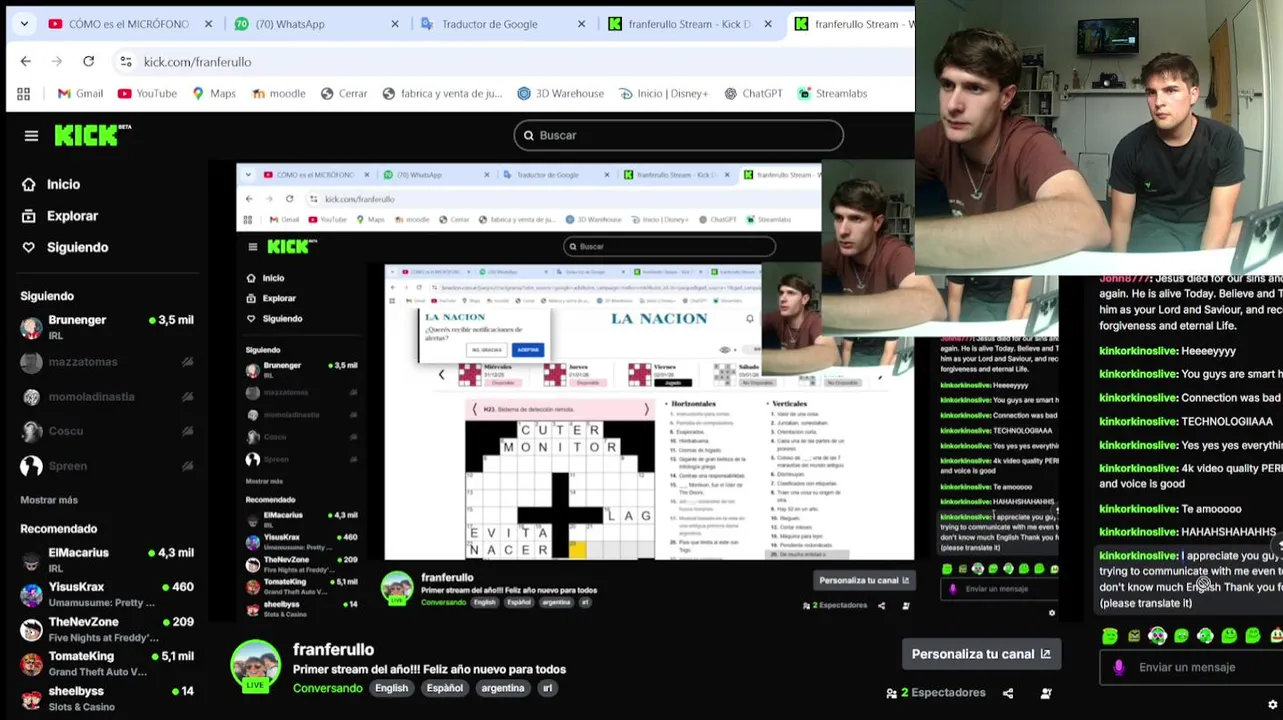The image size is (1283, 720).
Task: Open the Coscu followed channel
Action: 106,431
